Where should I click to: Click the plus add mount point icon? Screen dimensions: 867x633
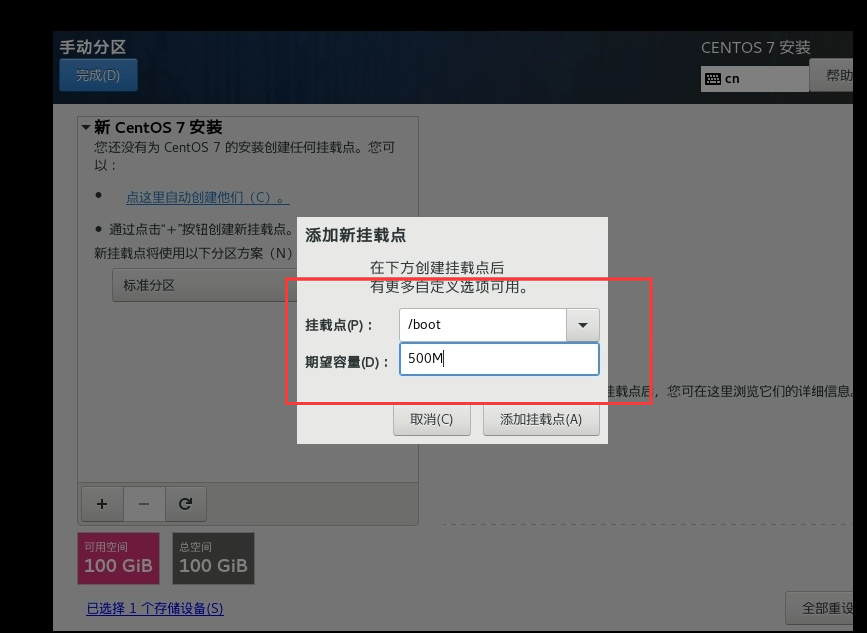(102, 504)
